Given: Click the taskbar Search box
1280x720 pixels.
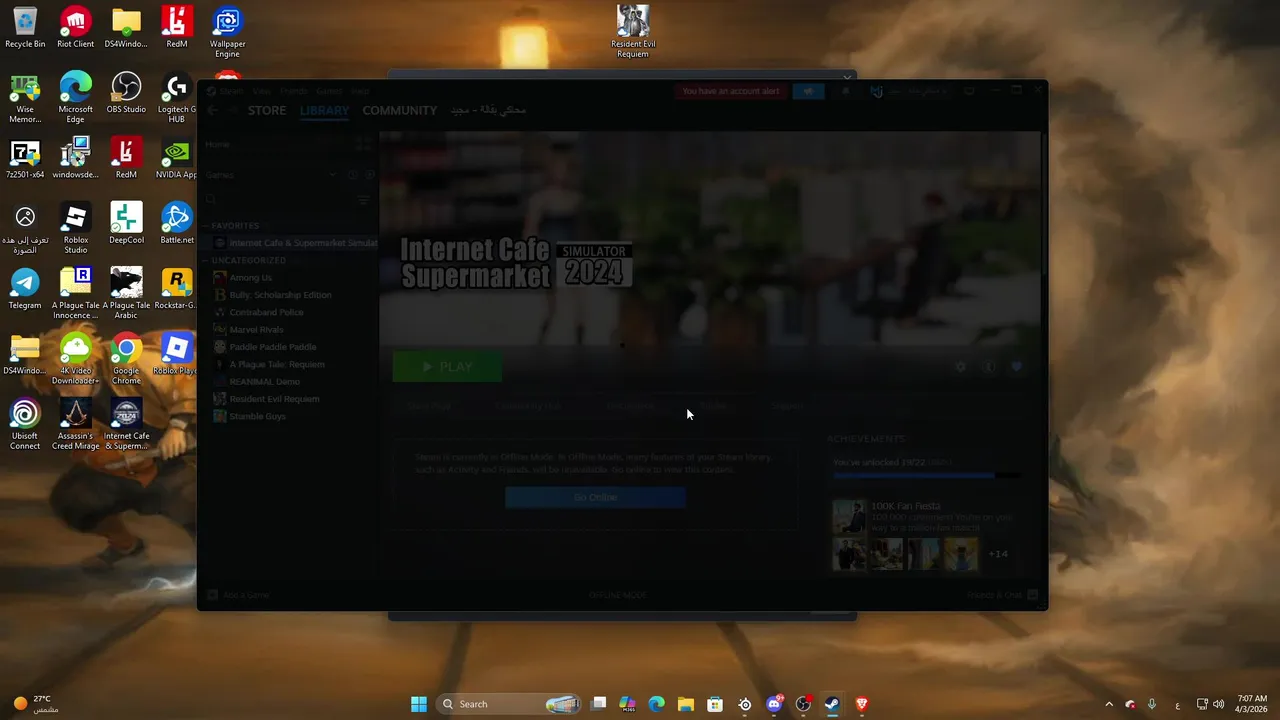Looking at the screenshot, I should click(510, 704).
